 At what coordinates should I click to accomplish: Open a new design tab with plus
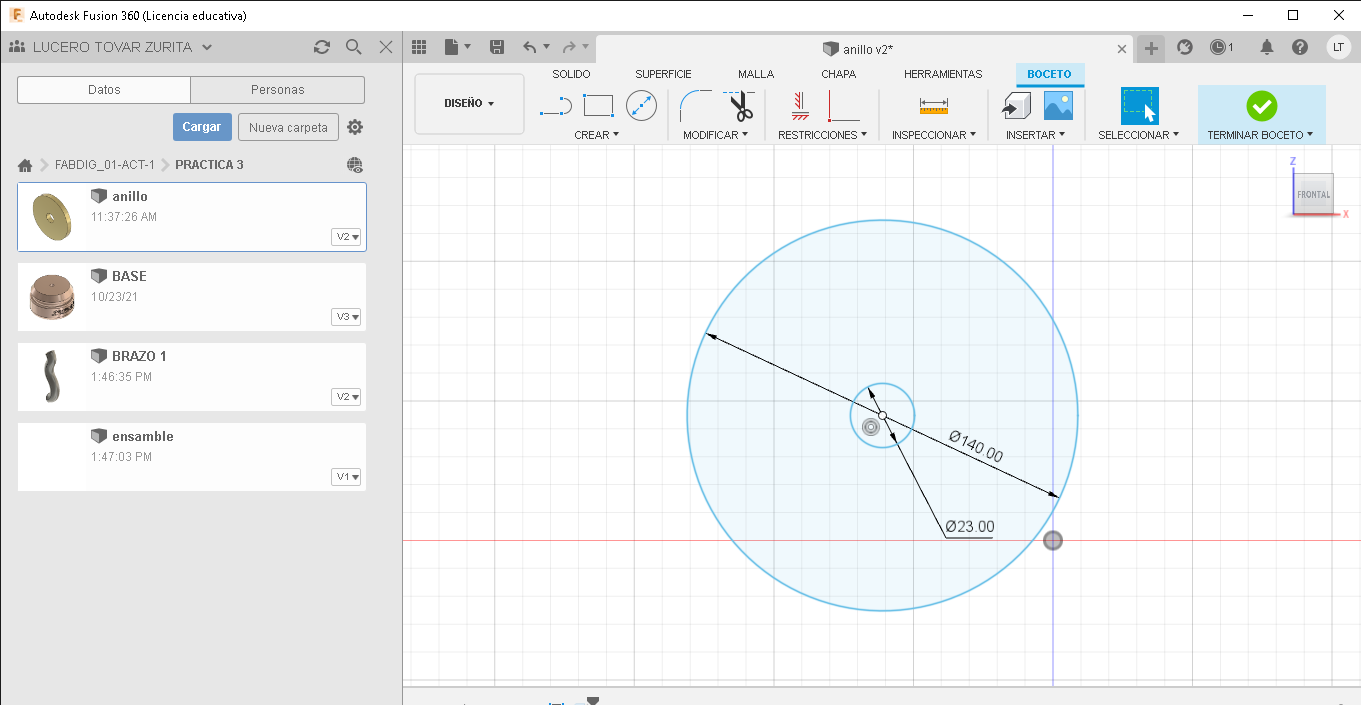1152,47
